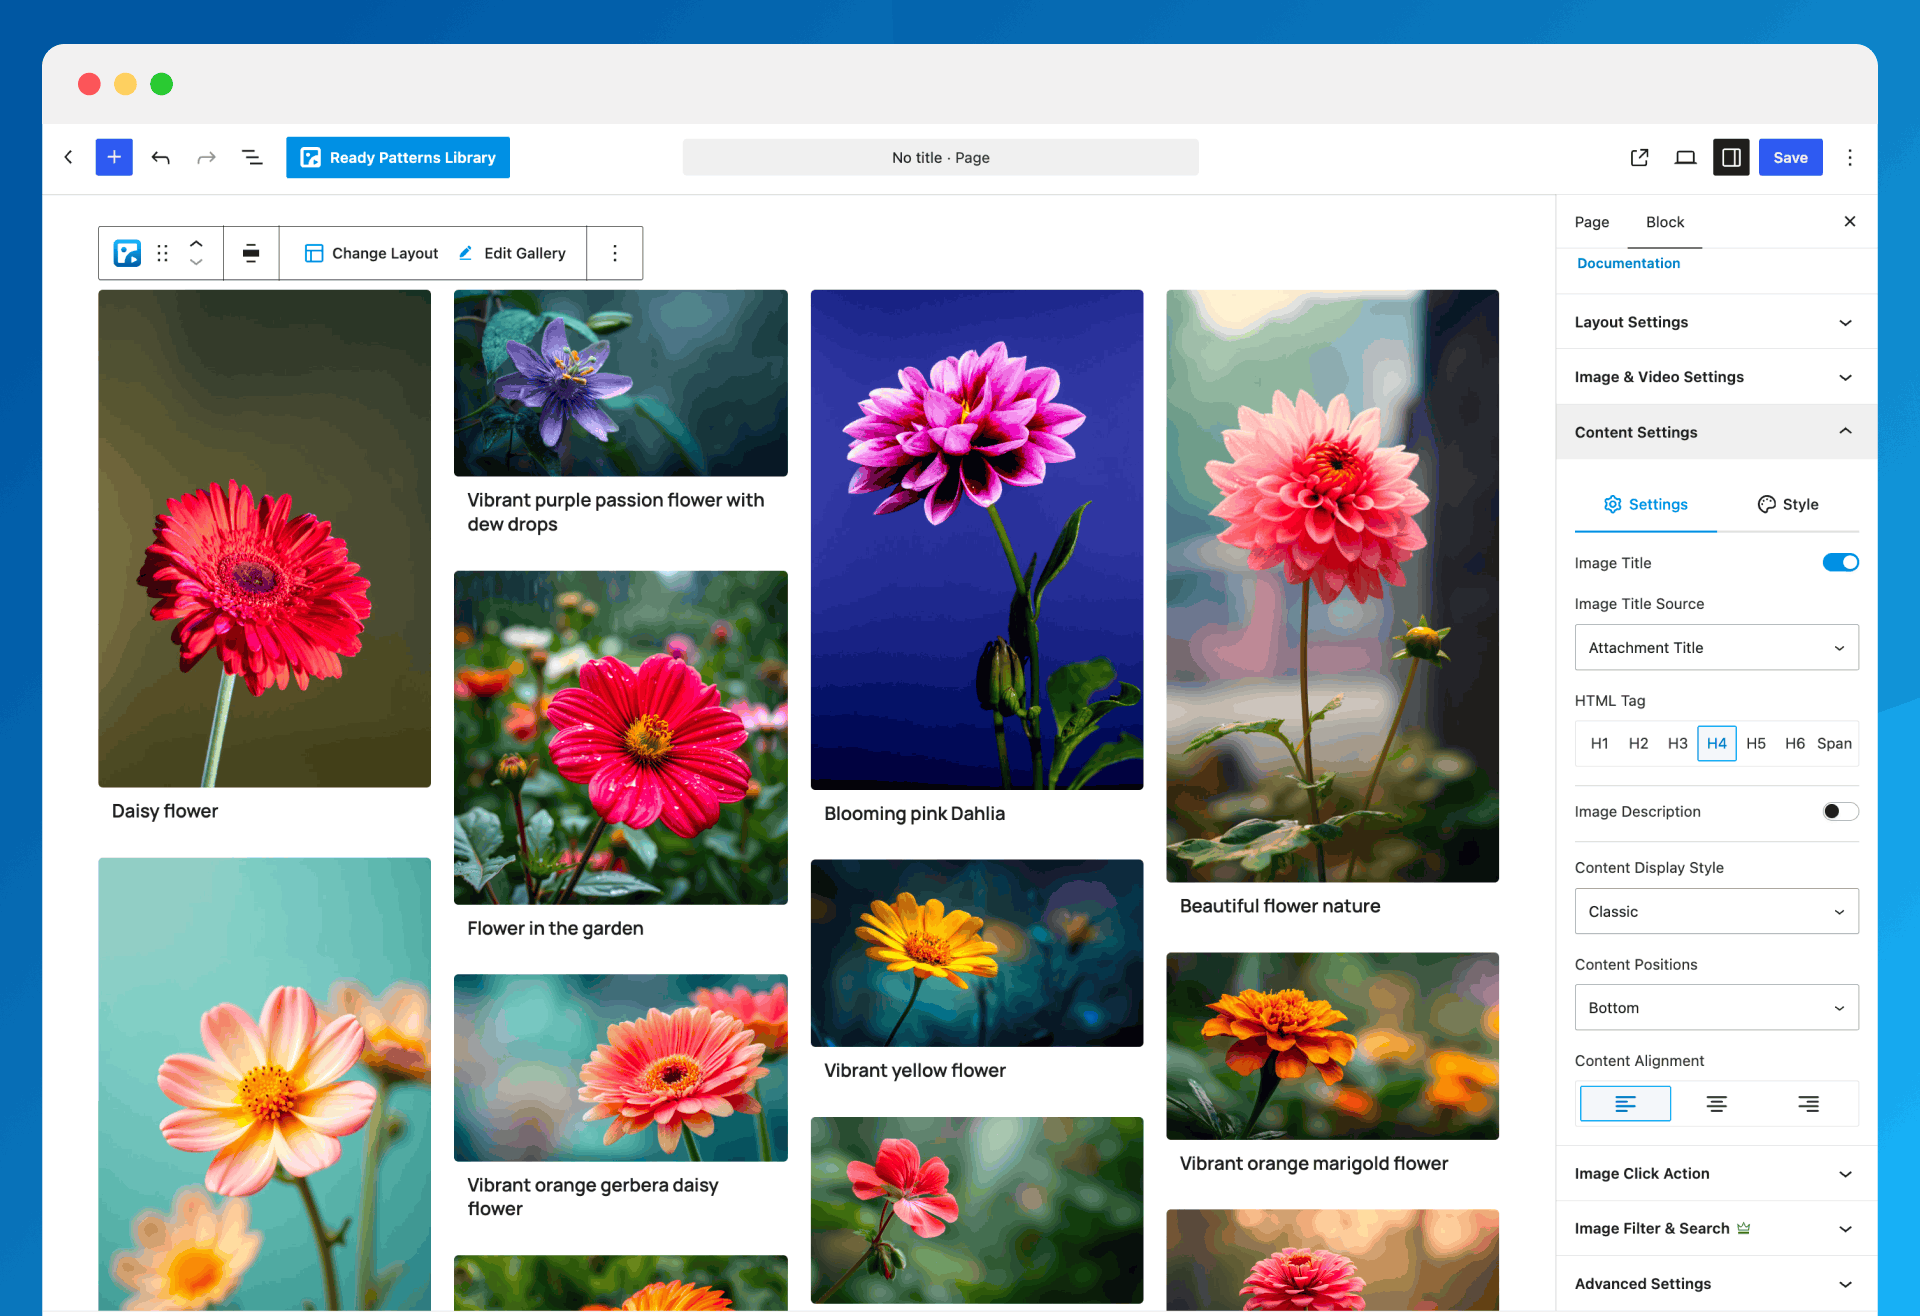This screenshot has width=1920, height=1316.
Task: Expand the Layout Settings section
Action: (x=1716, y=322)
